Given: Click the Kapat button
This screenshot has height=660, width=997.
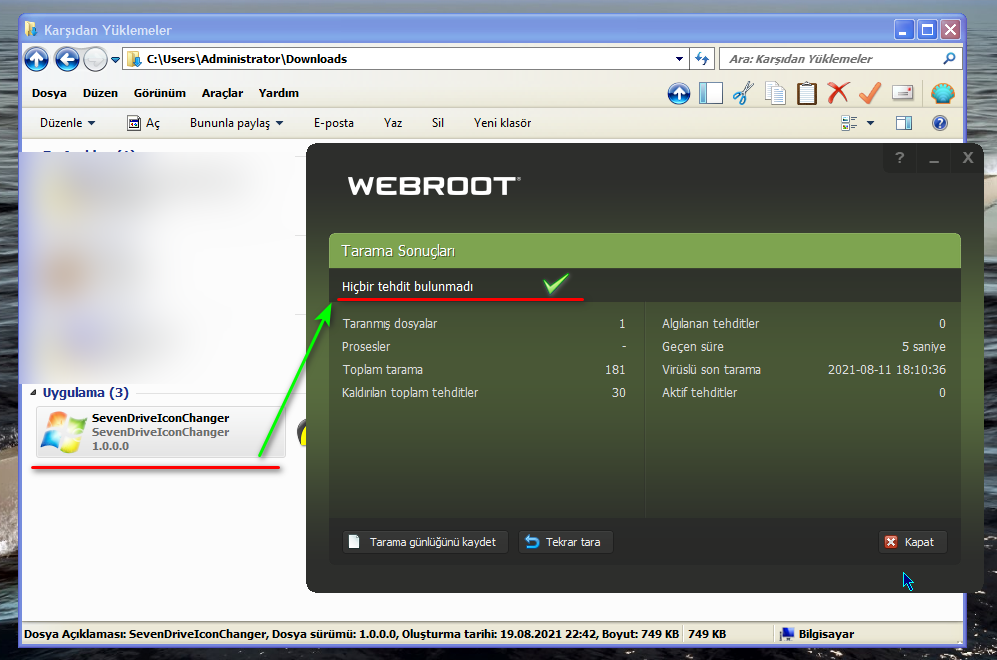Looking at the screenshot, I should tap(913, 542).
